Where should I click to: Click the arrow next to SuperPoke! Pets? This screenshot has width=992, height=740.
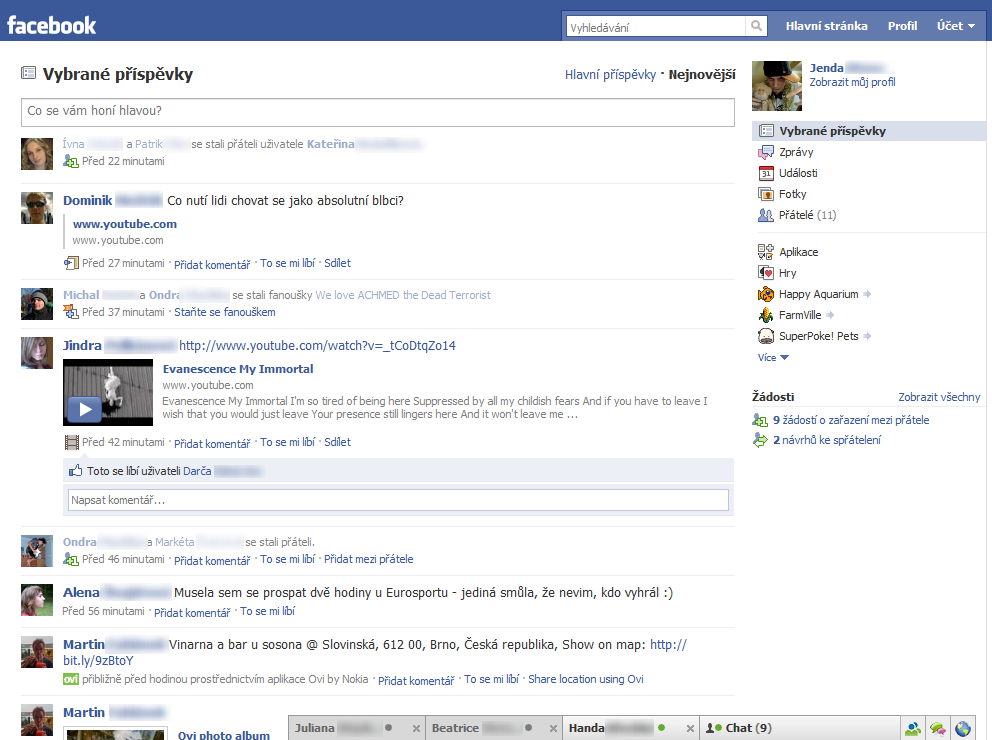[x=867, y=336]
